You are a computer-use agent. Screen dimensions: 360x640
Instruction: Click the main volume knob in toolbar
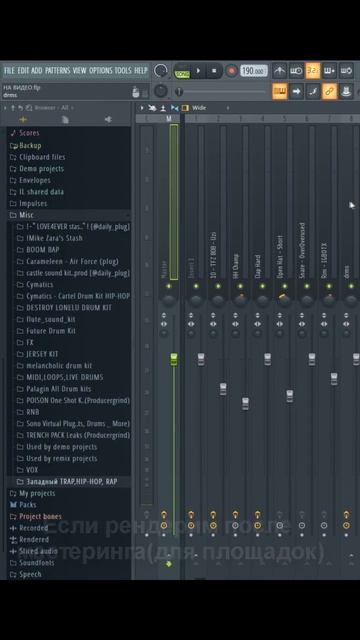161,71
